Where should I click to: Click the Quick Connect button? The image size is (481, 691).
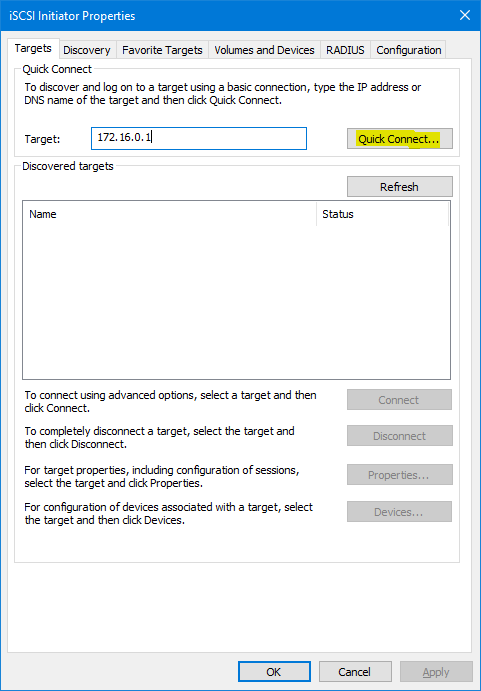coord(399,139)
